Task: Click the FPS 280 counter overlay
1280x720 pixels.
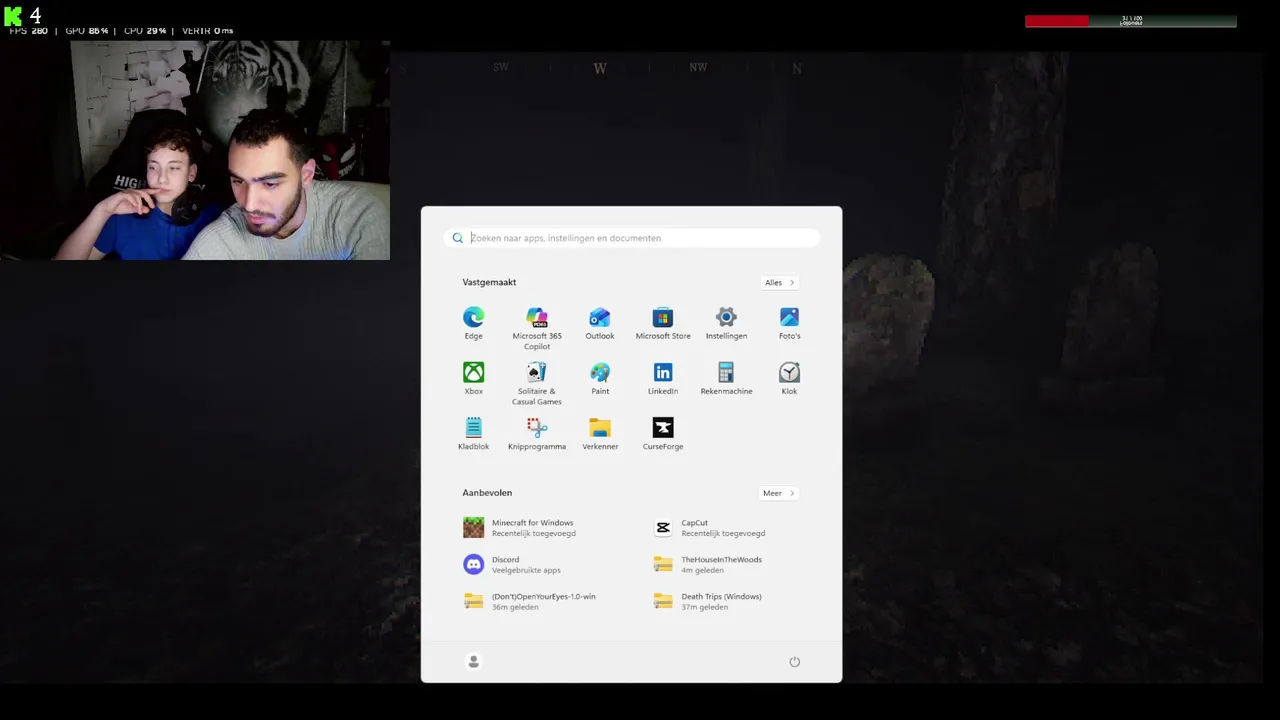Action: pos(28,31)
